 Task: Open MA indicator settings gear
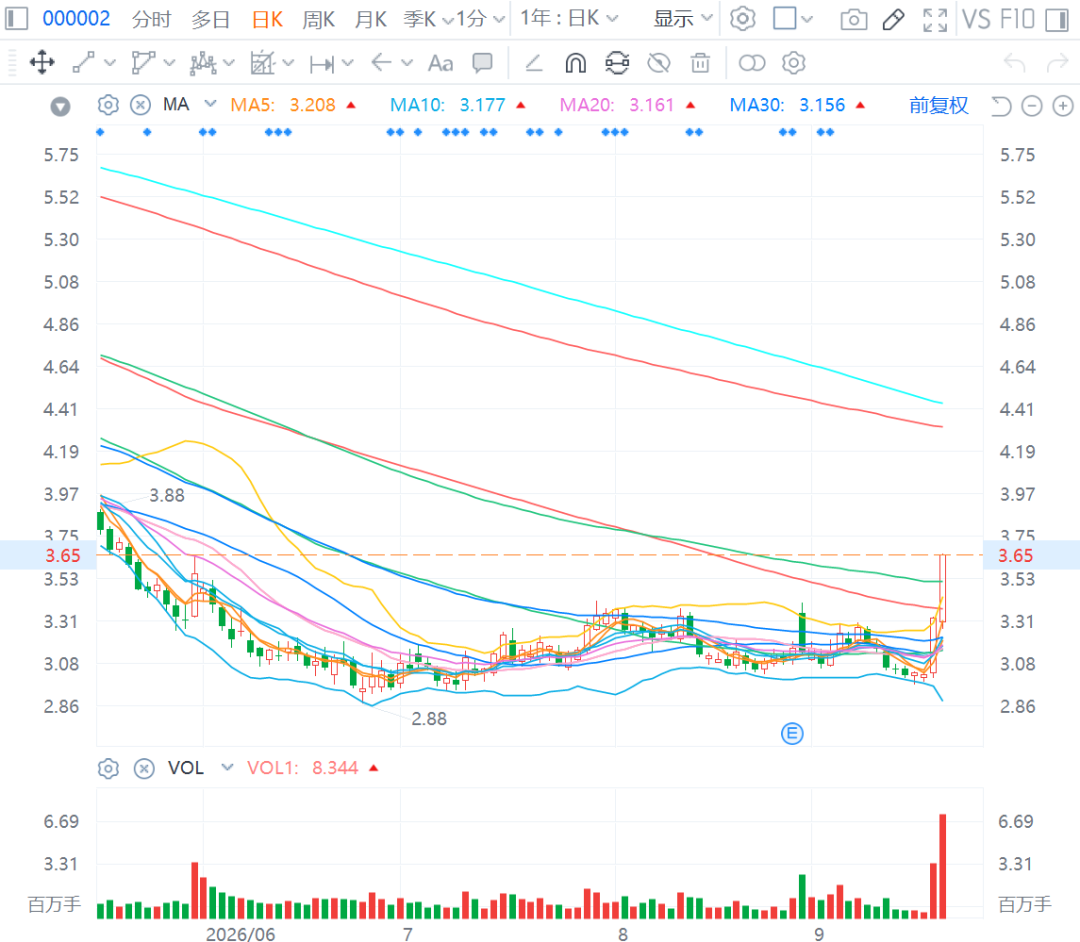click(108, 105)
